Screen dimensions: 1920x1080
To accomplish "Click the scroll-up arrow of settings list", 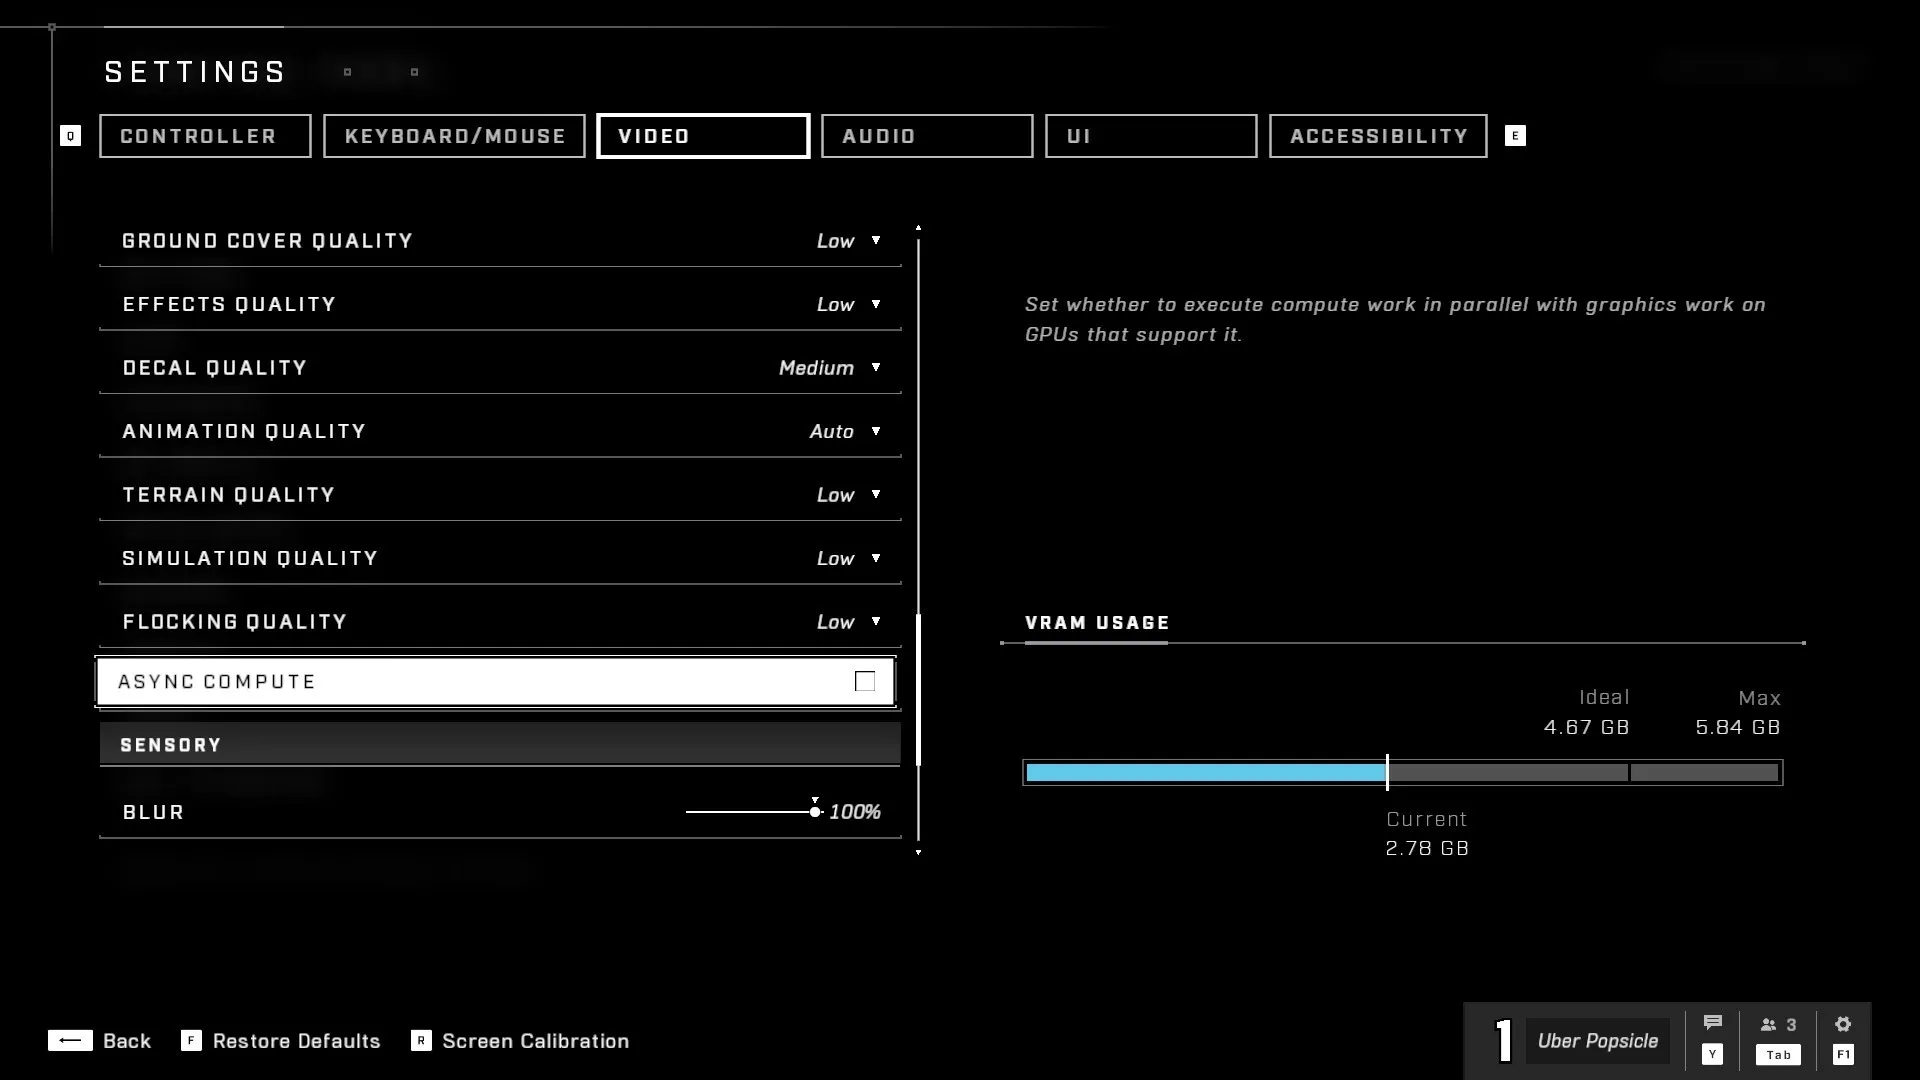I will (x=918, y=228).
